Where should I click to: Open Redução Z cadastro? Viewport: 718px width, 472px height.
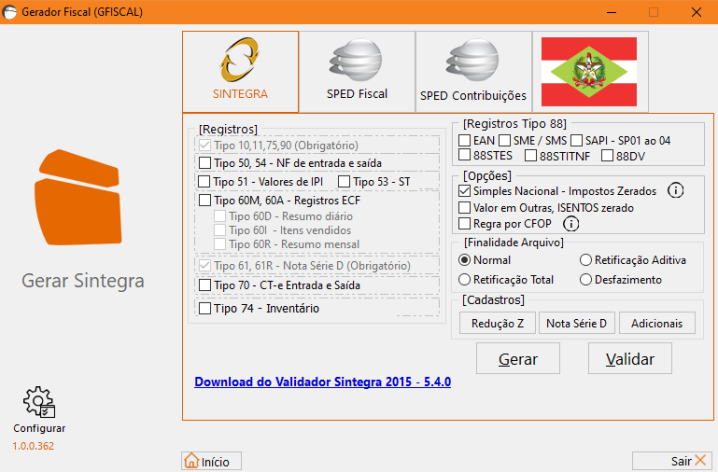[497, 323]
